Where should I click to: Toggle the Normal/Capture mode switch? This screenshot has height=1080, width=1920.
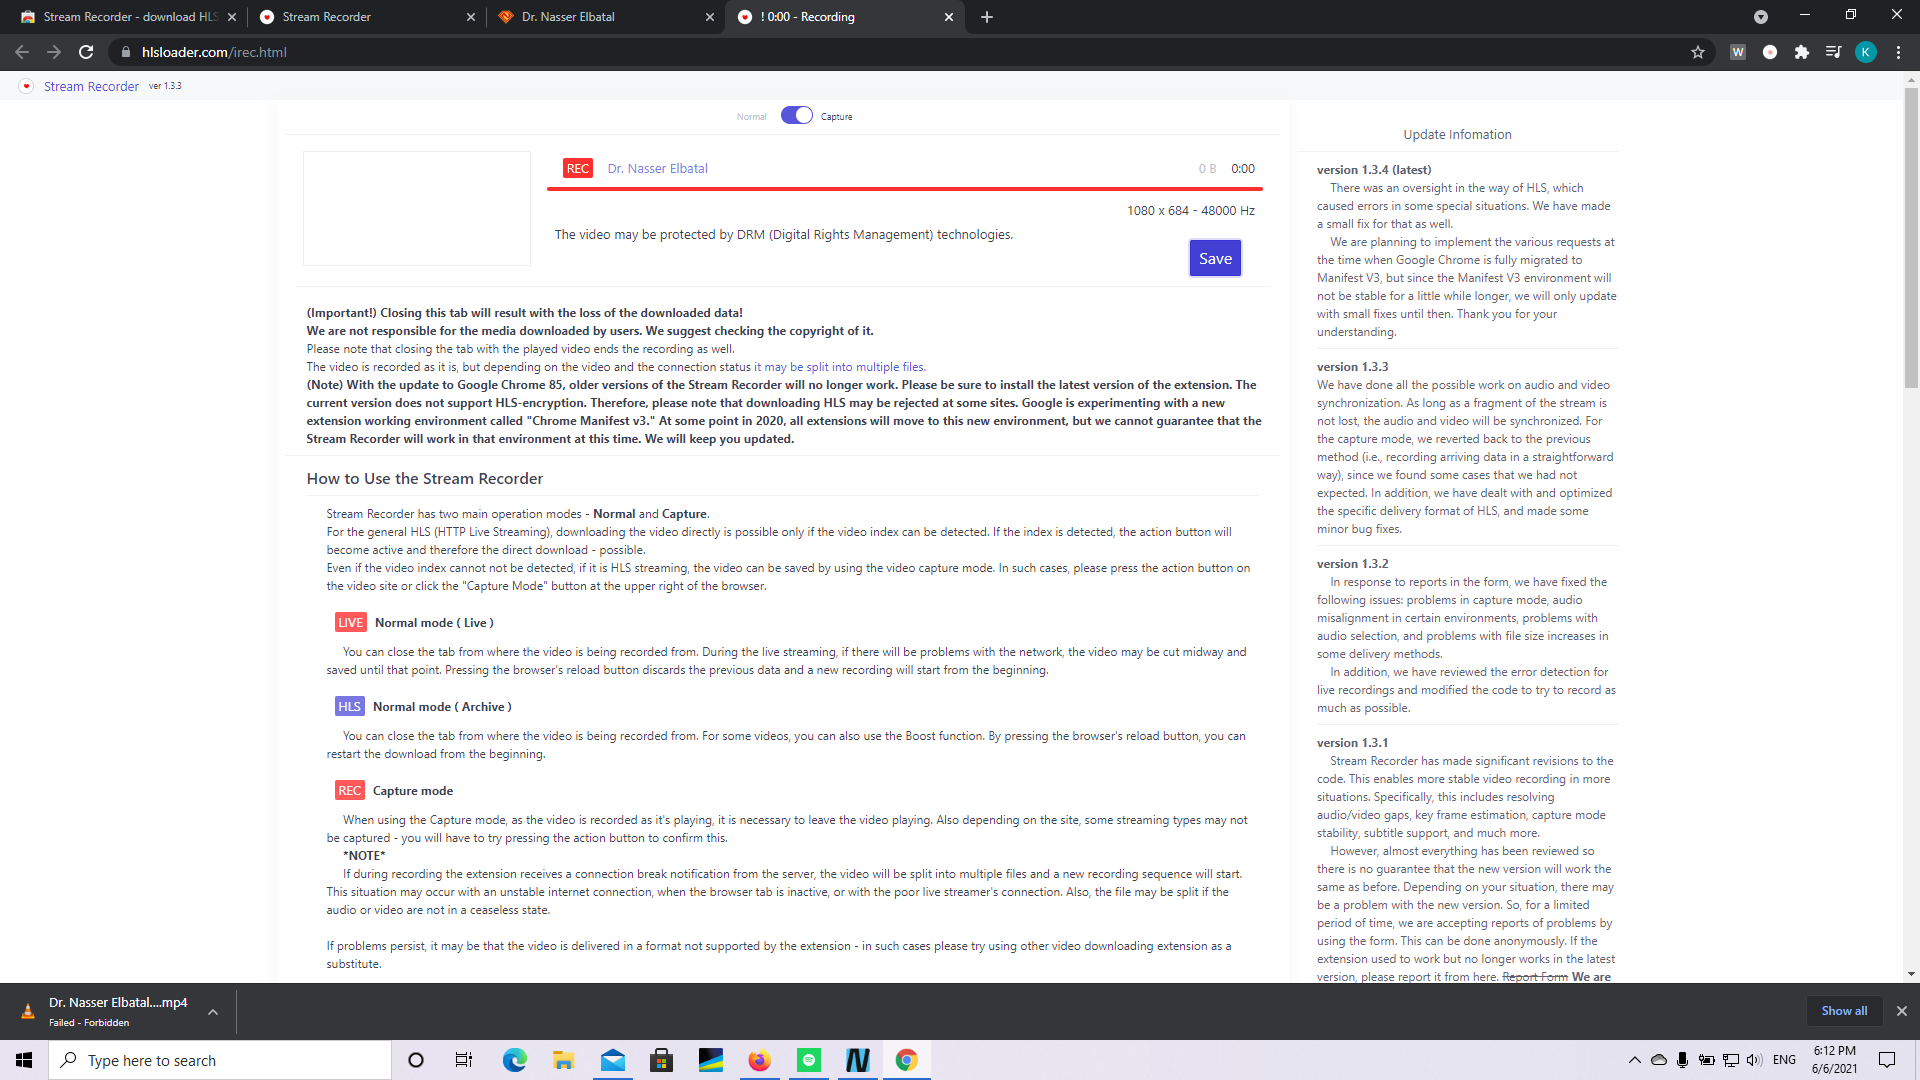796,116
